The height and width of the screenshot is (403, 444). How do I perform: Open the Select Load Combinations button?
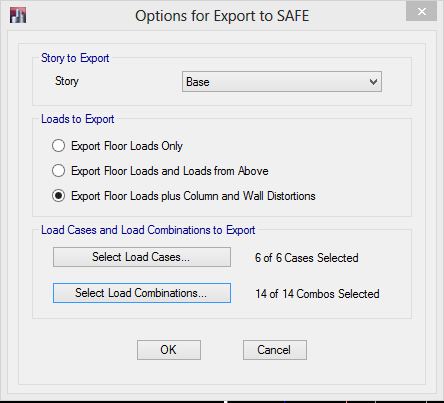point(142,293)
